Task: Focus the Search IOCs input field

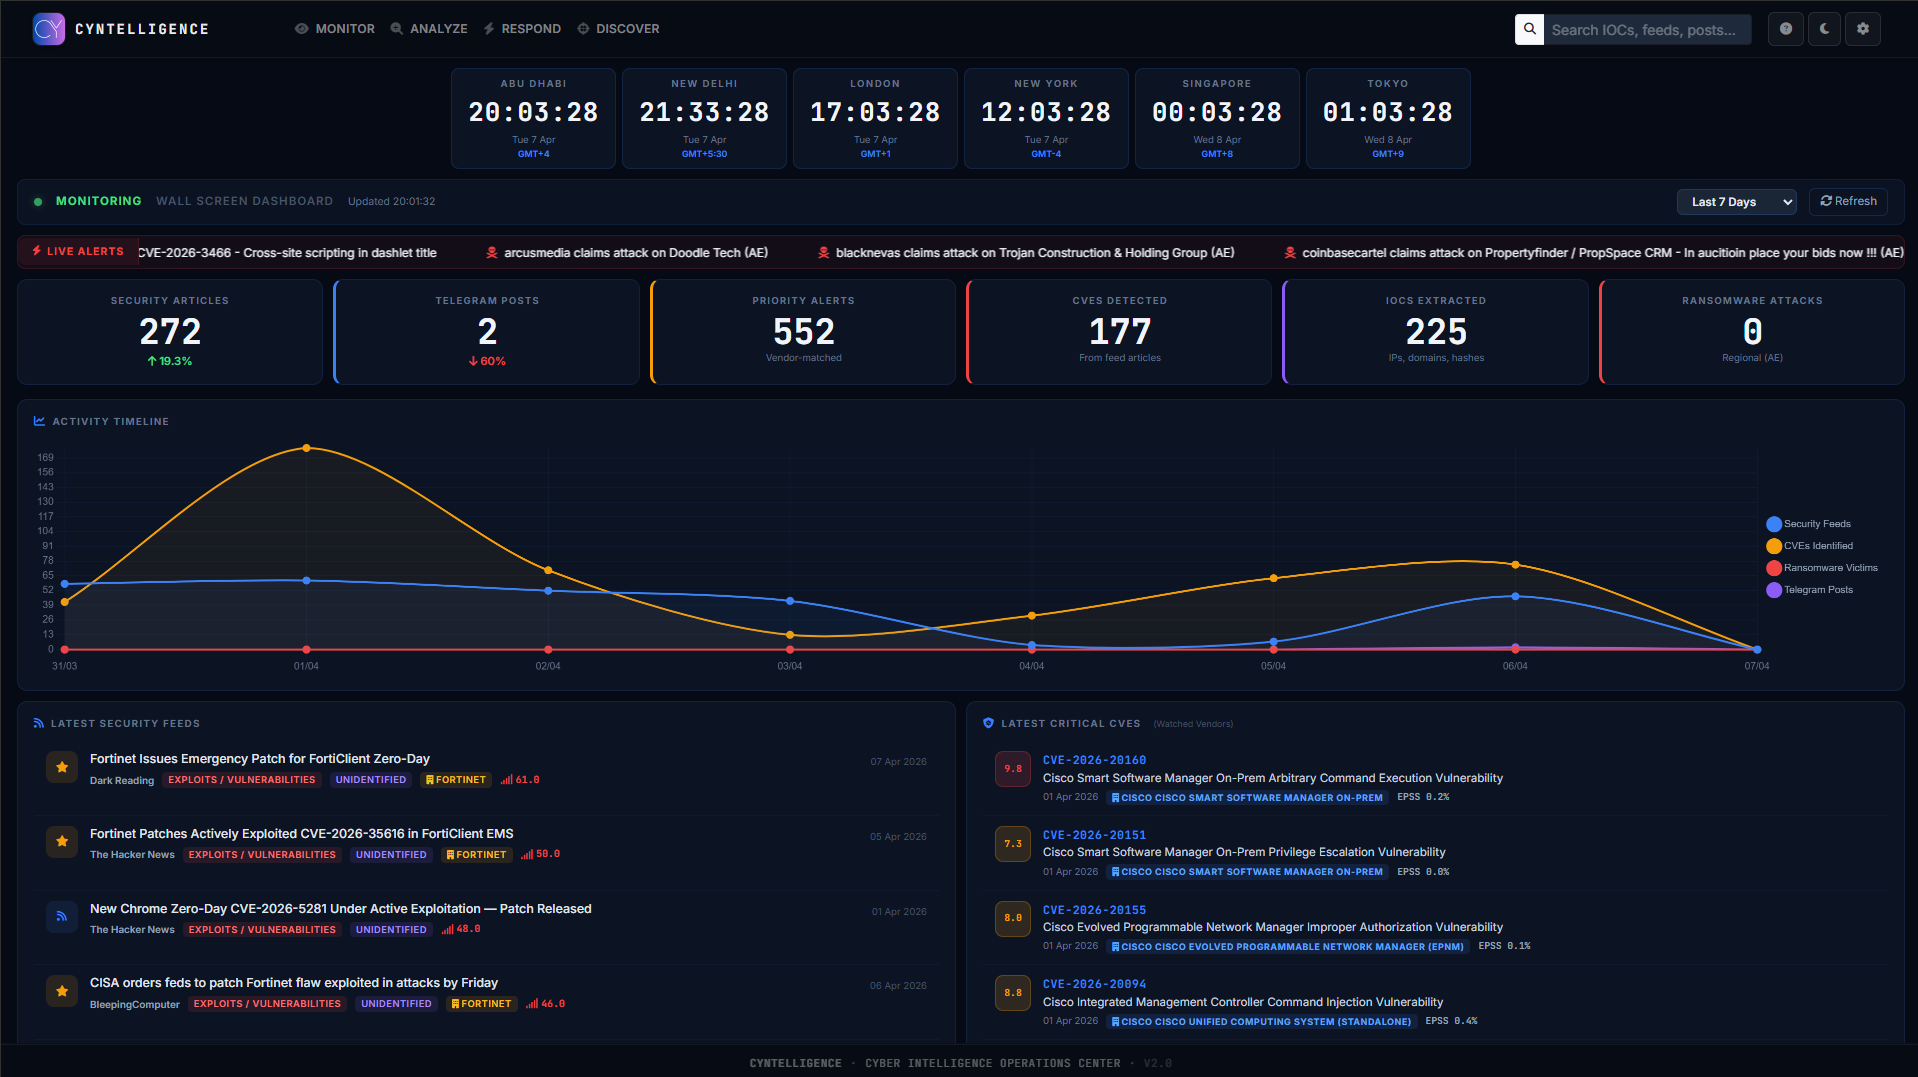Action: pyautogui.click(x=1647, y=30)
